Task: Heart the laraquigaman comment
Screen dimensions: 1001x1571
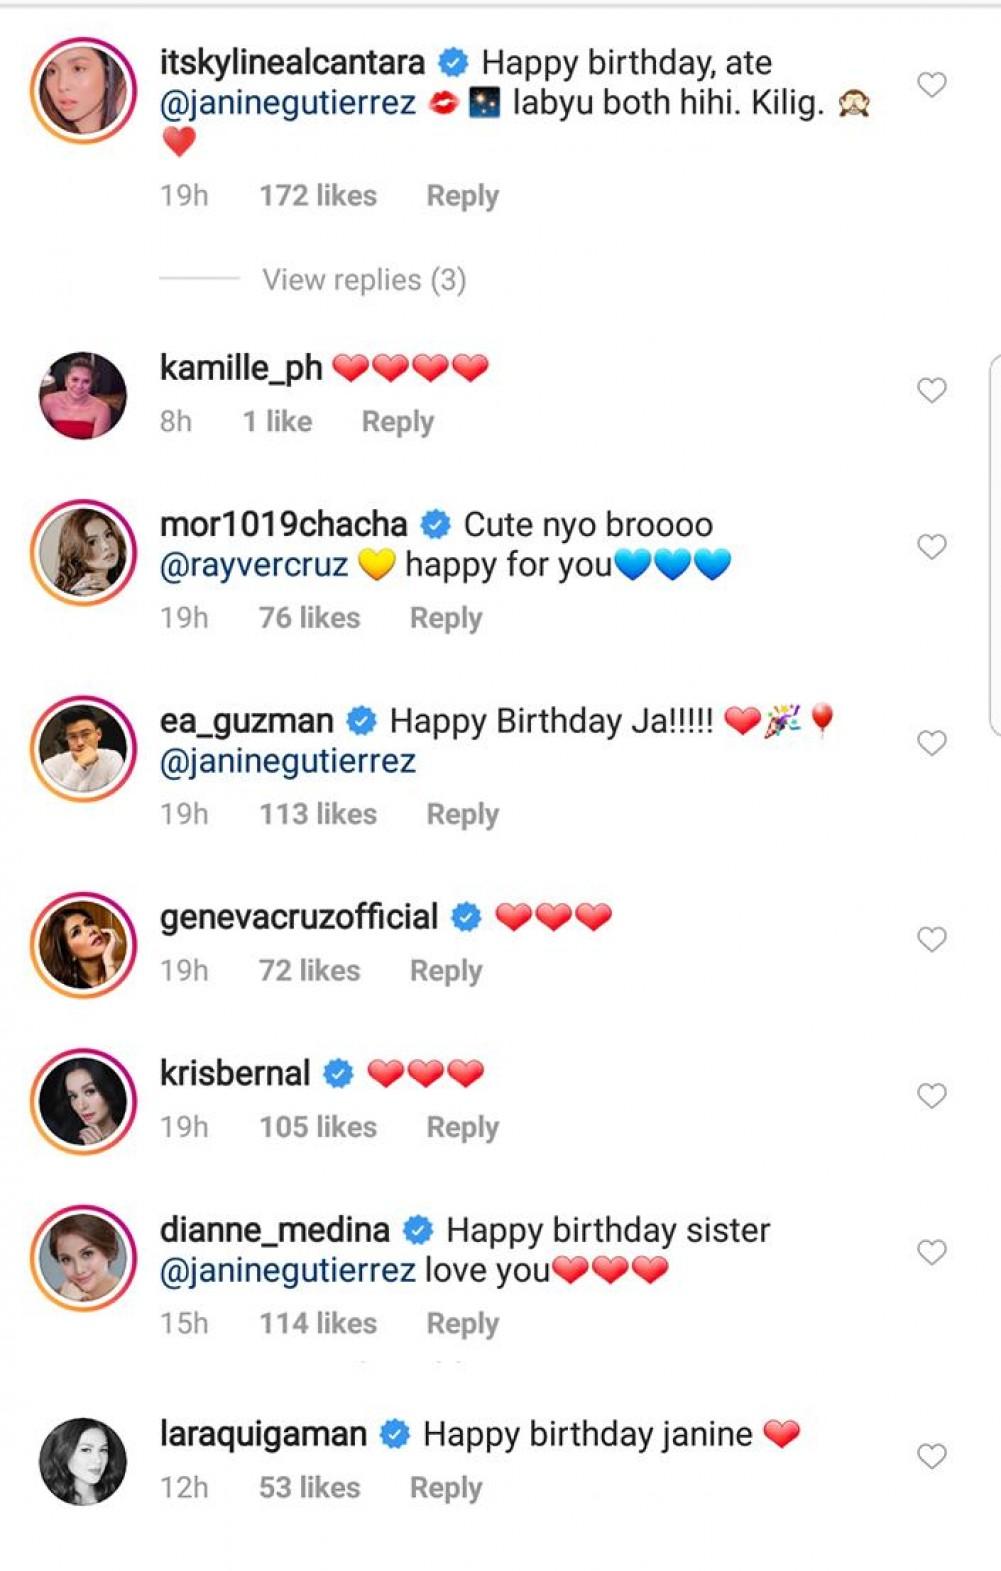Action: point(931,1456)
